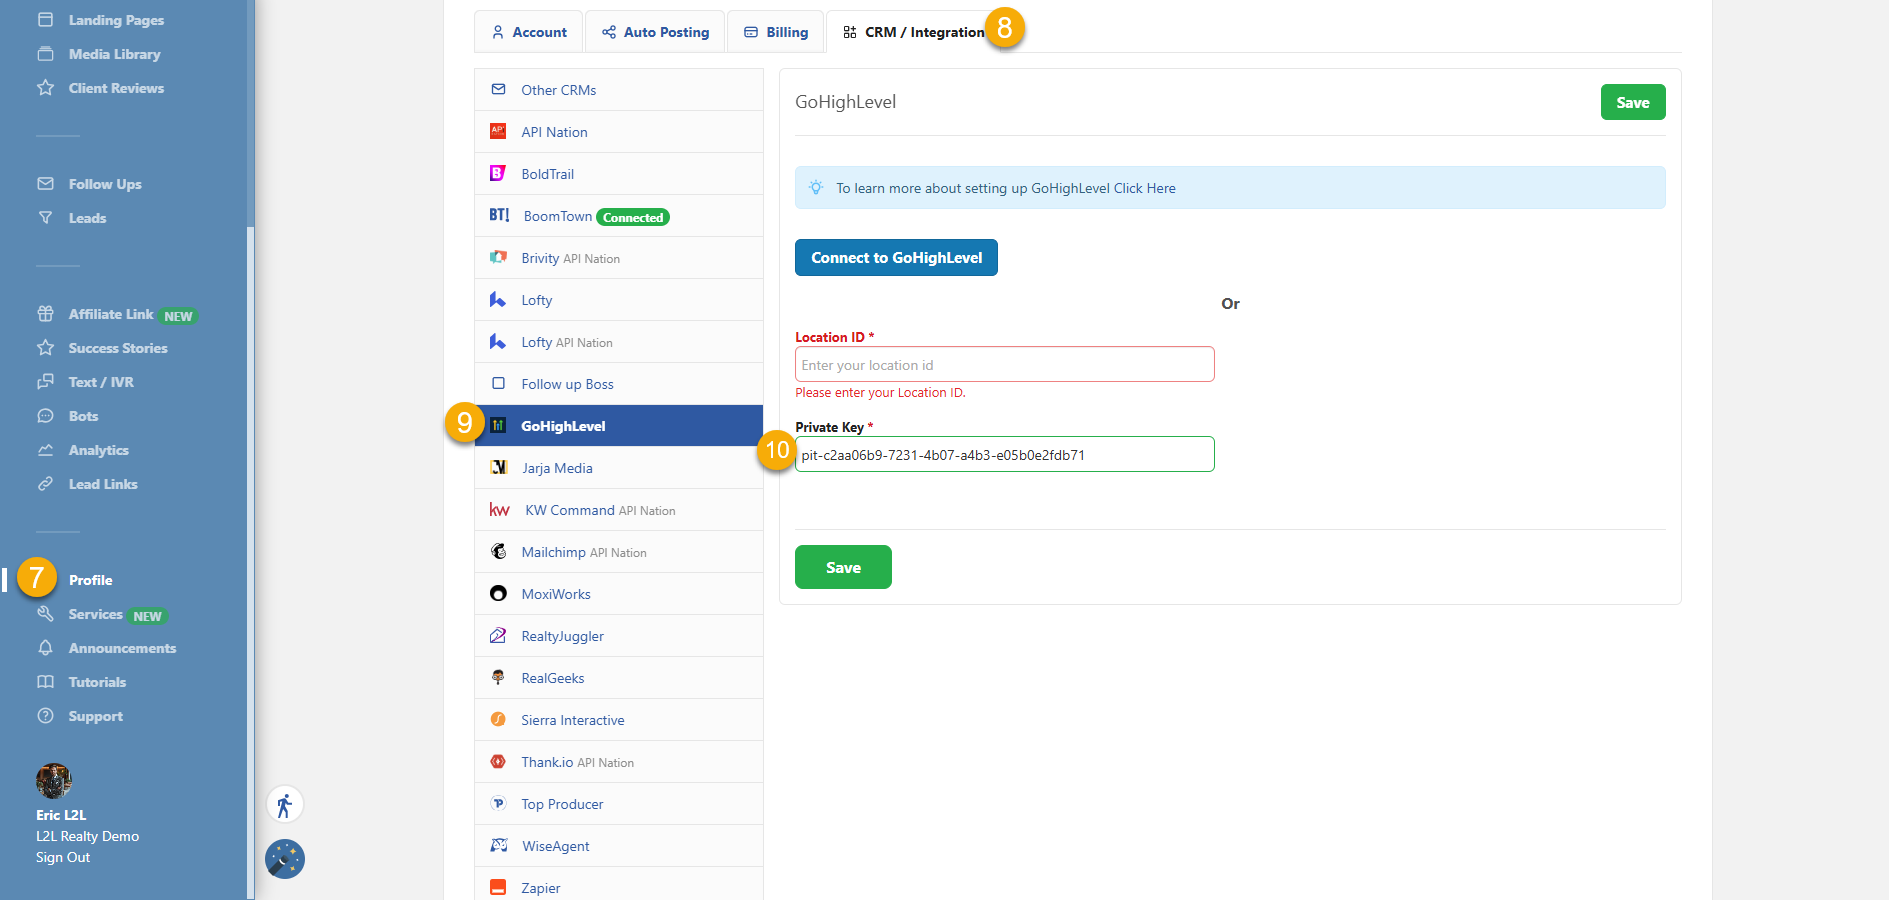This screenshot has width=1889, height=900.
Task: Click the Private Key input field
Action: click(x=1005, y=454)
